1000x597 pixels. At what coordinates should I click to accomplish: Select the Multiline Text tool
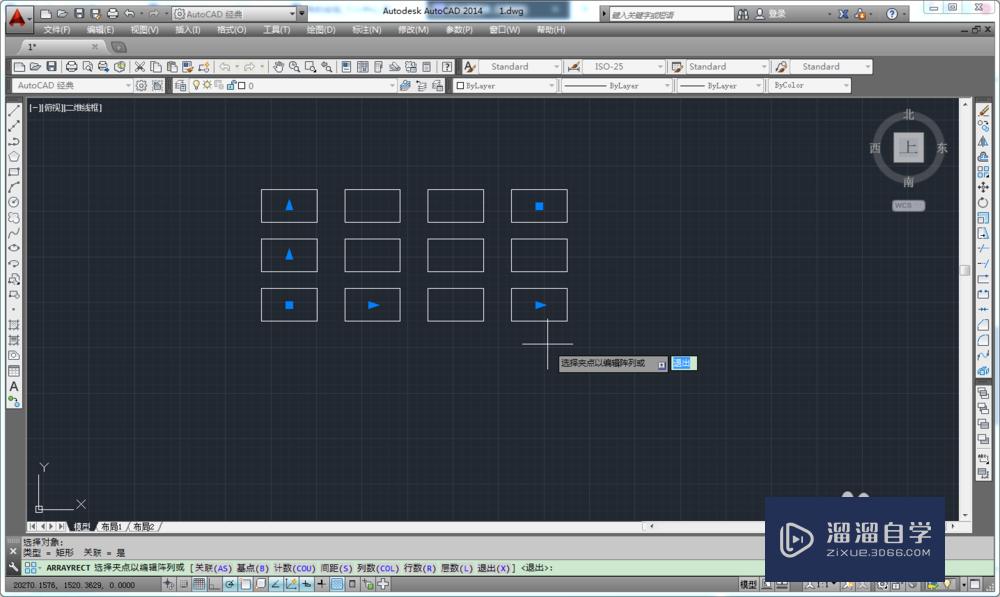(13, 387)
